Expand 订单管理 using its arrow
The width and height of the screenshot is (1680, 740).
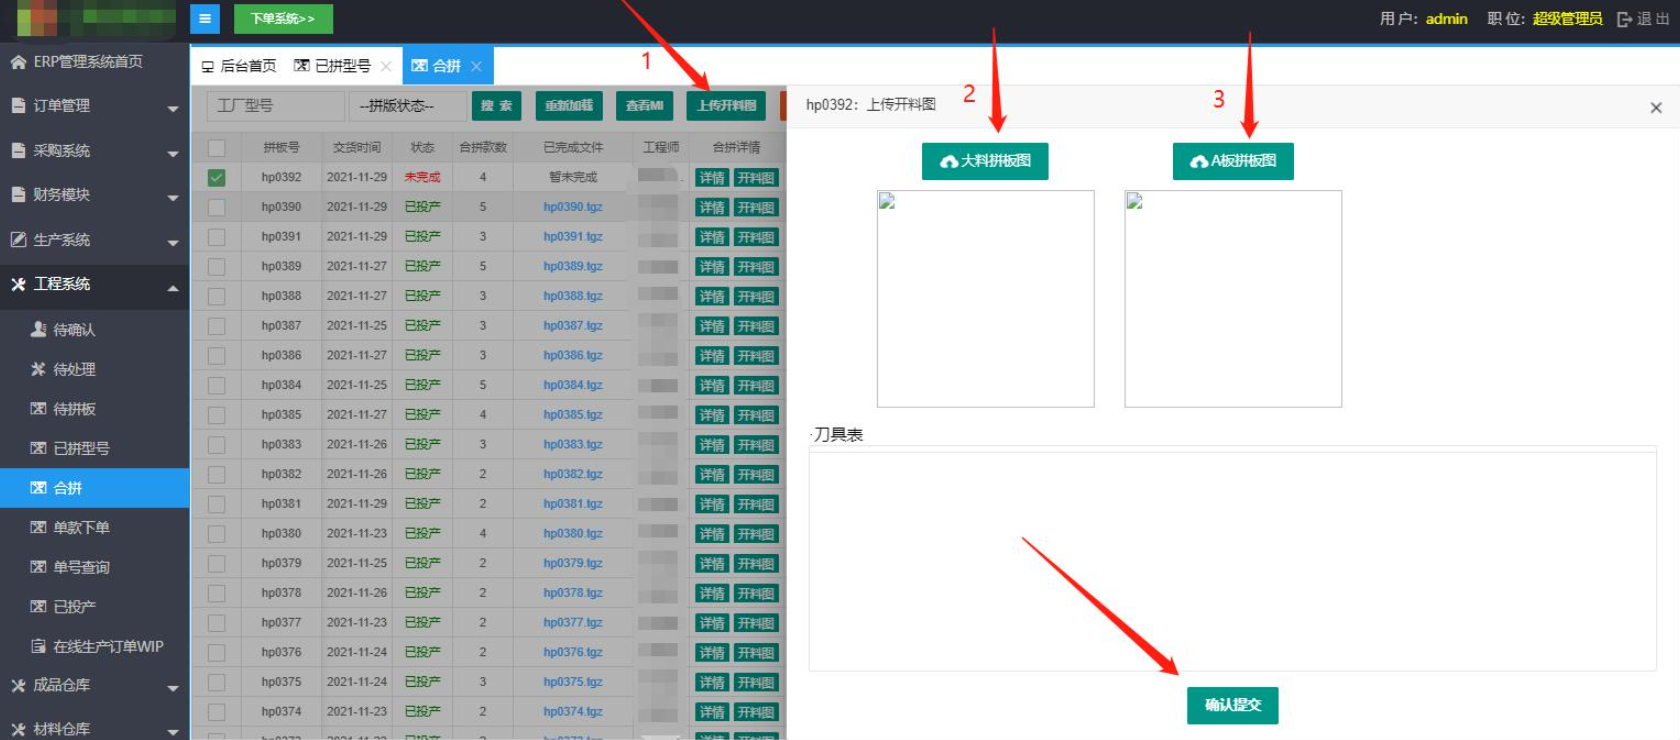(x=173, y=108)
